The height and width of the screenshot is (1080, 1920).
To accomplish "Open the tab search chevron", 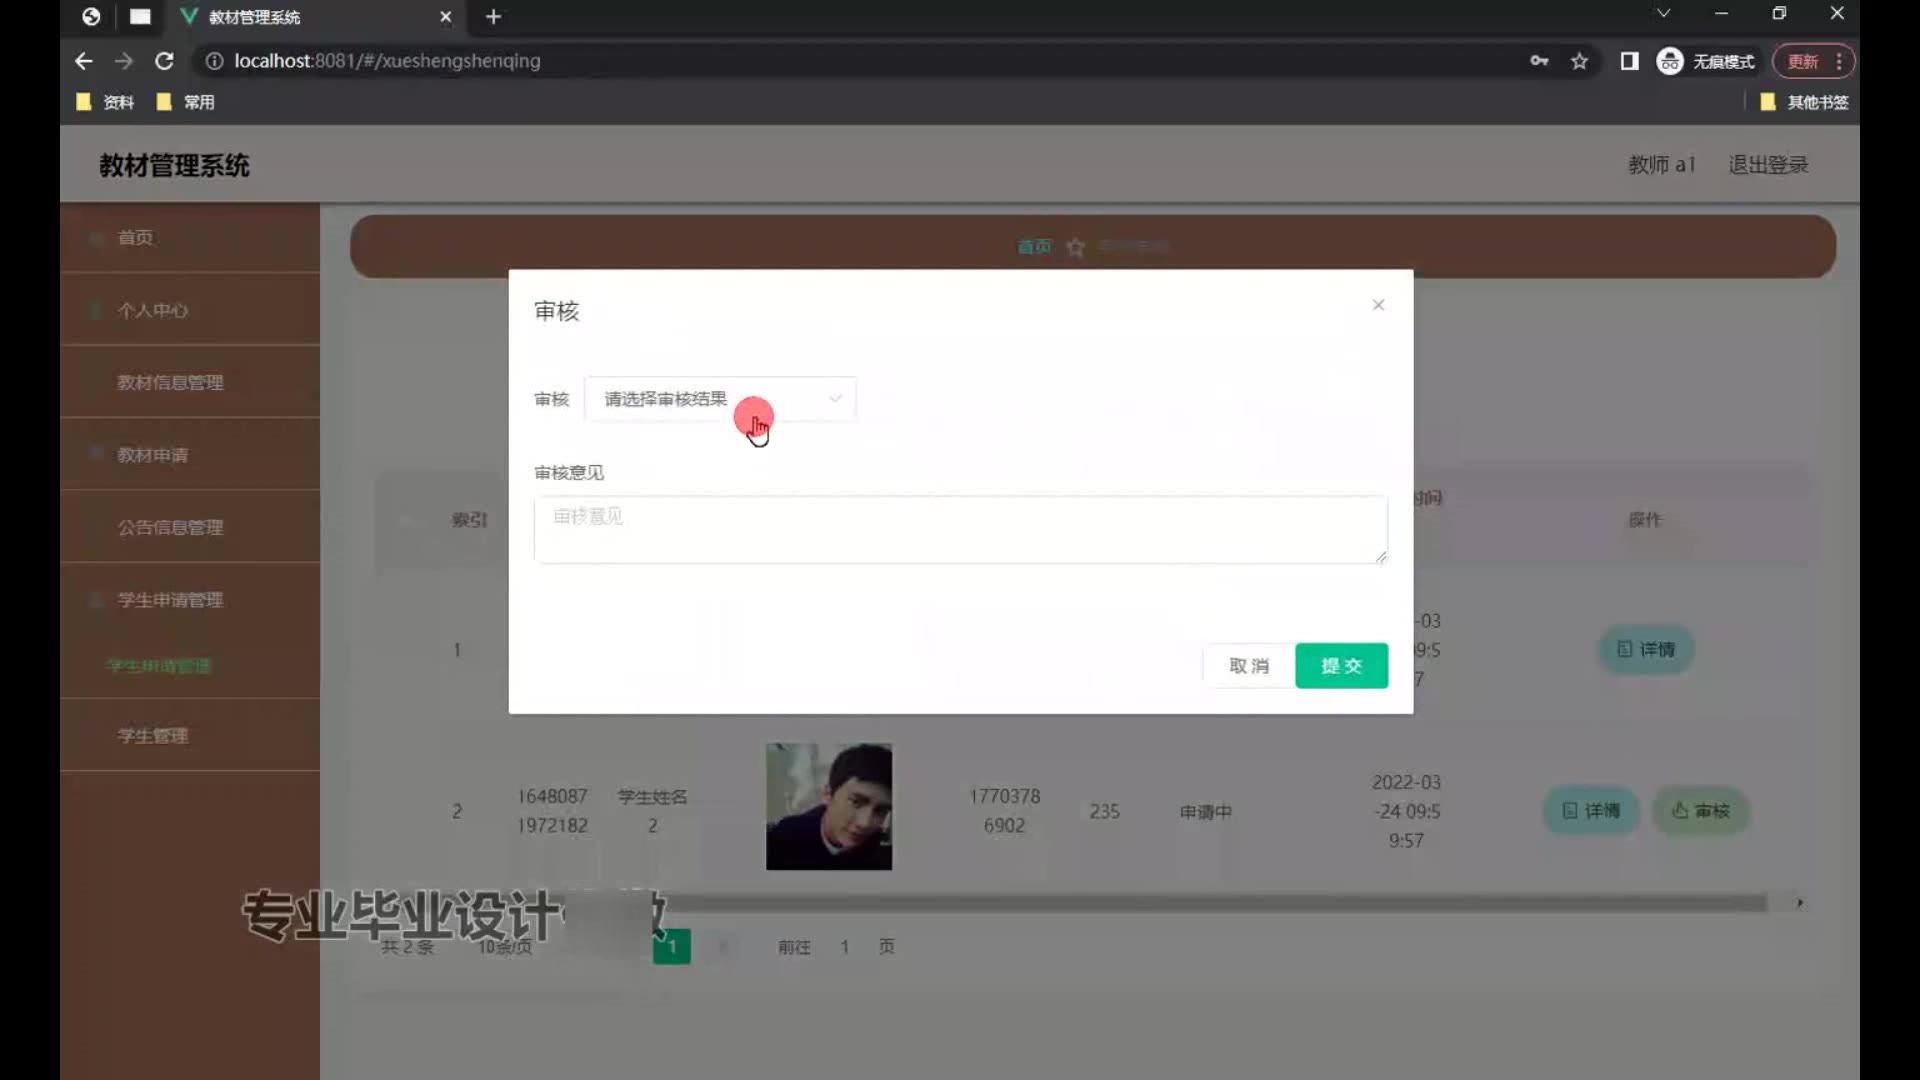I will (1663, 14).
